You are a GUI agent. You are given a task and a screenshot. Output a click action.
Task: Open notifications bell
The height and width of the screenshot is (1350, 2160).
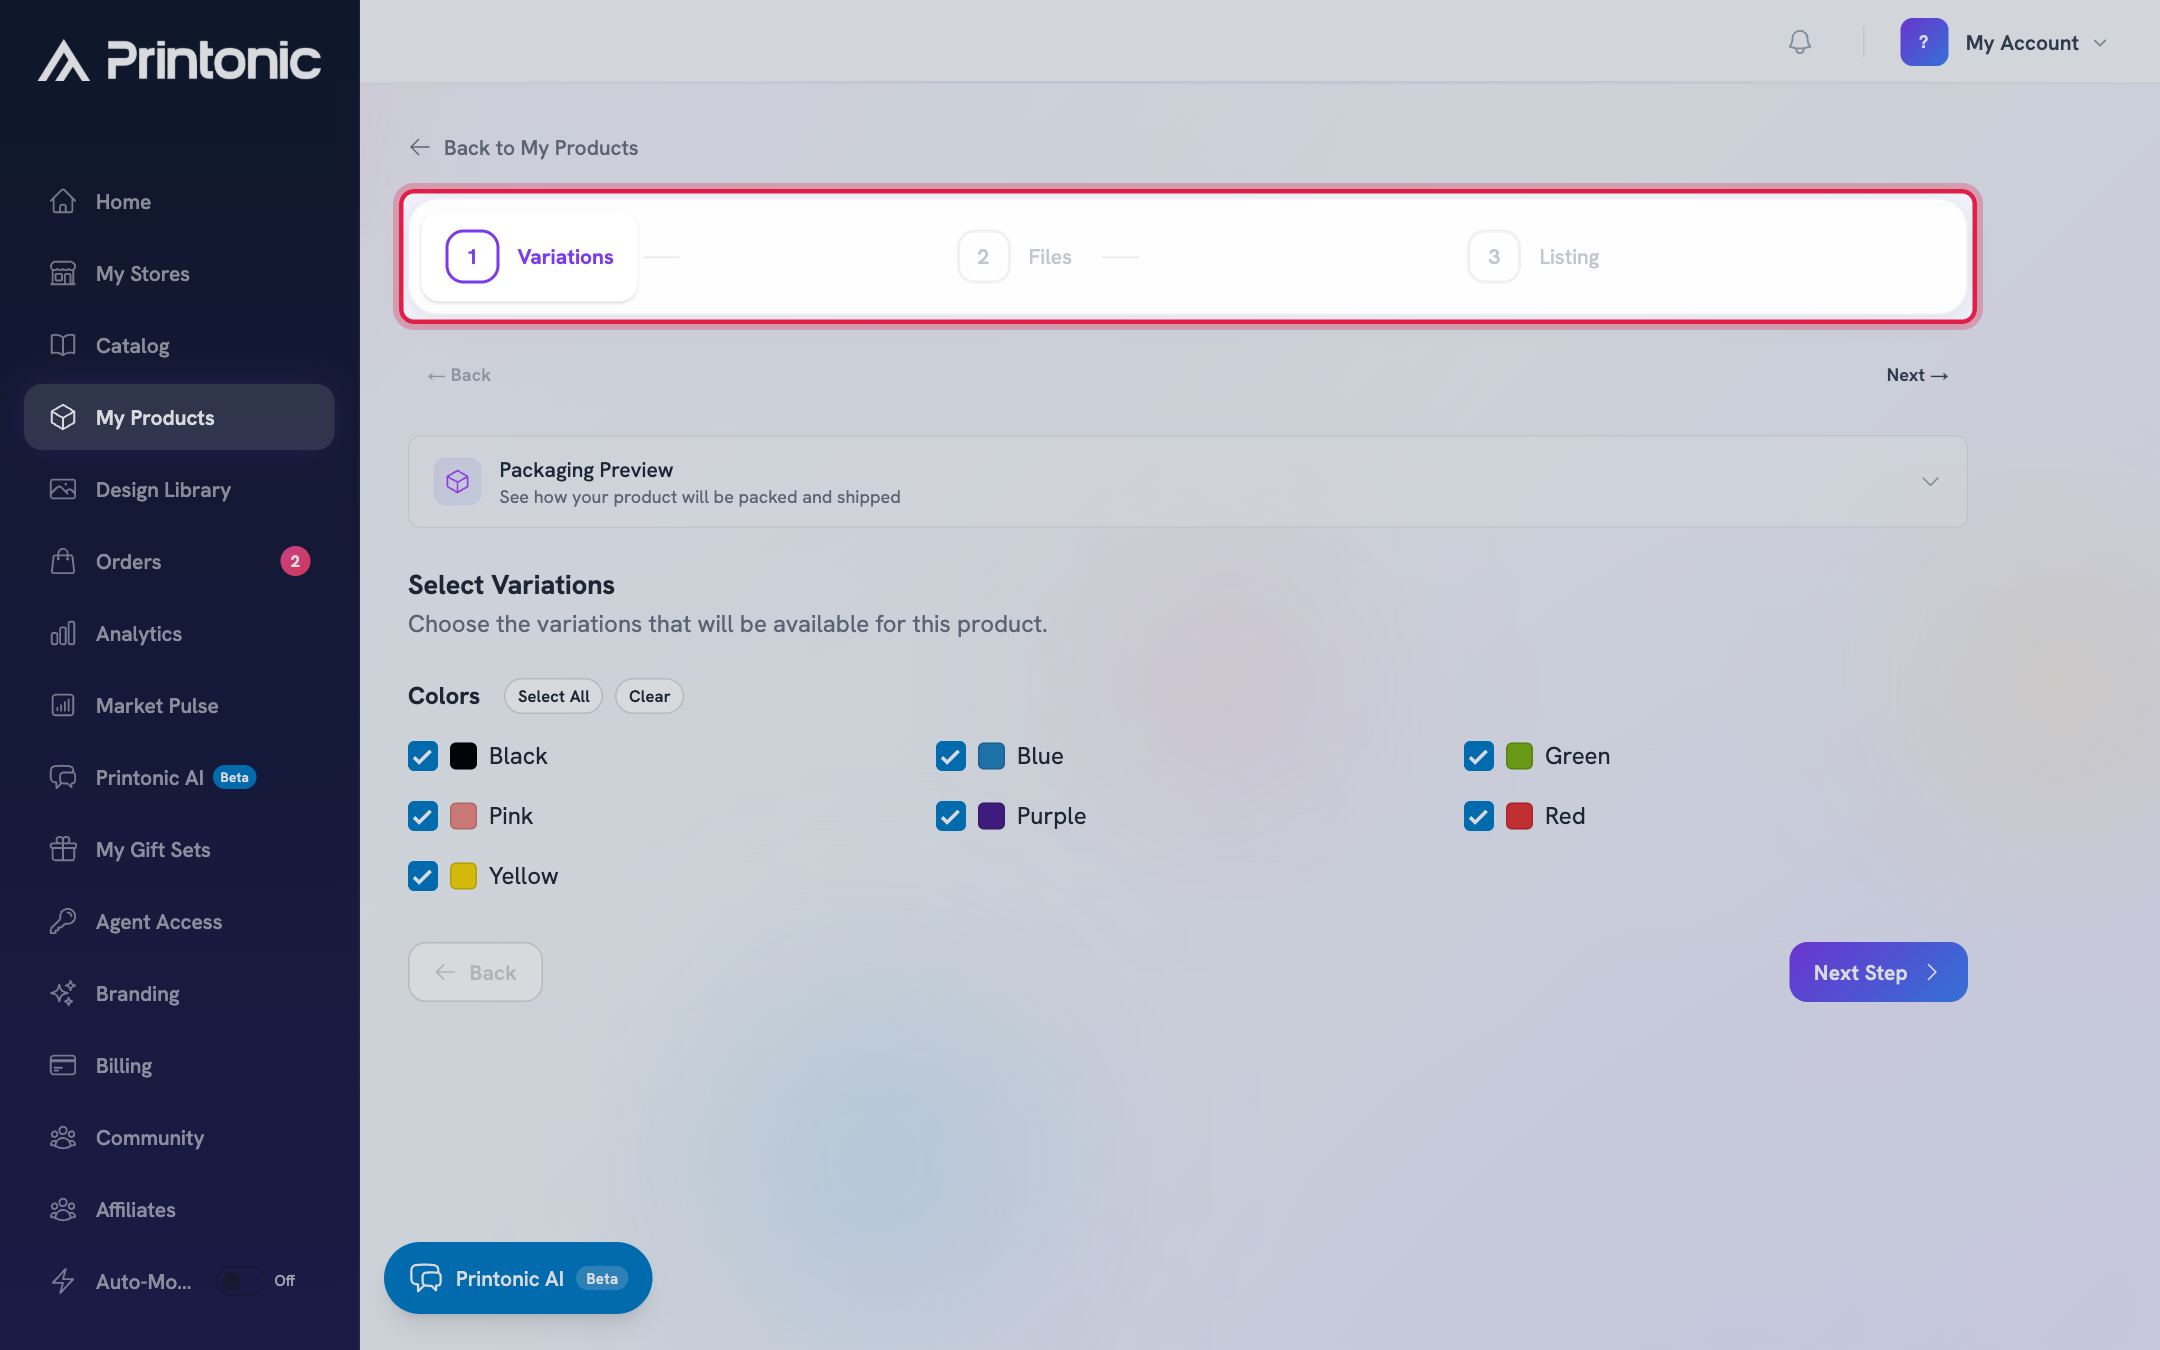pyautogui.click(x=1799, y=42)
